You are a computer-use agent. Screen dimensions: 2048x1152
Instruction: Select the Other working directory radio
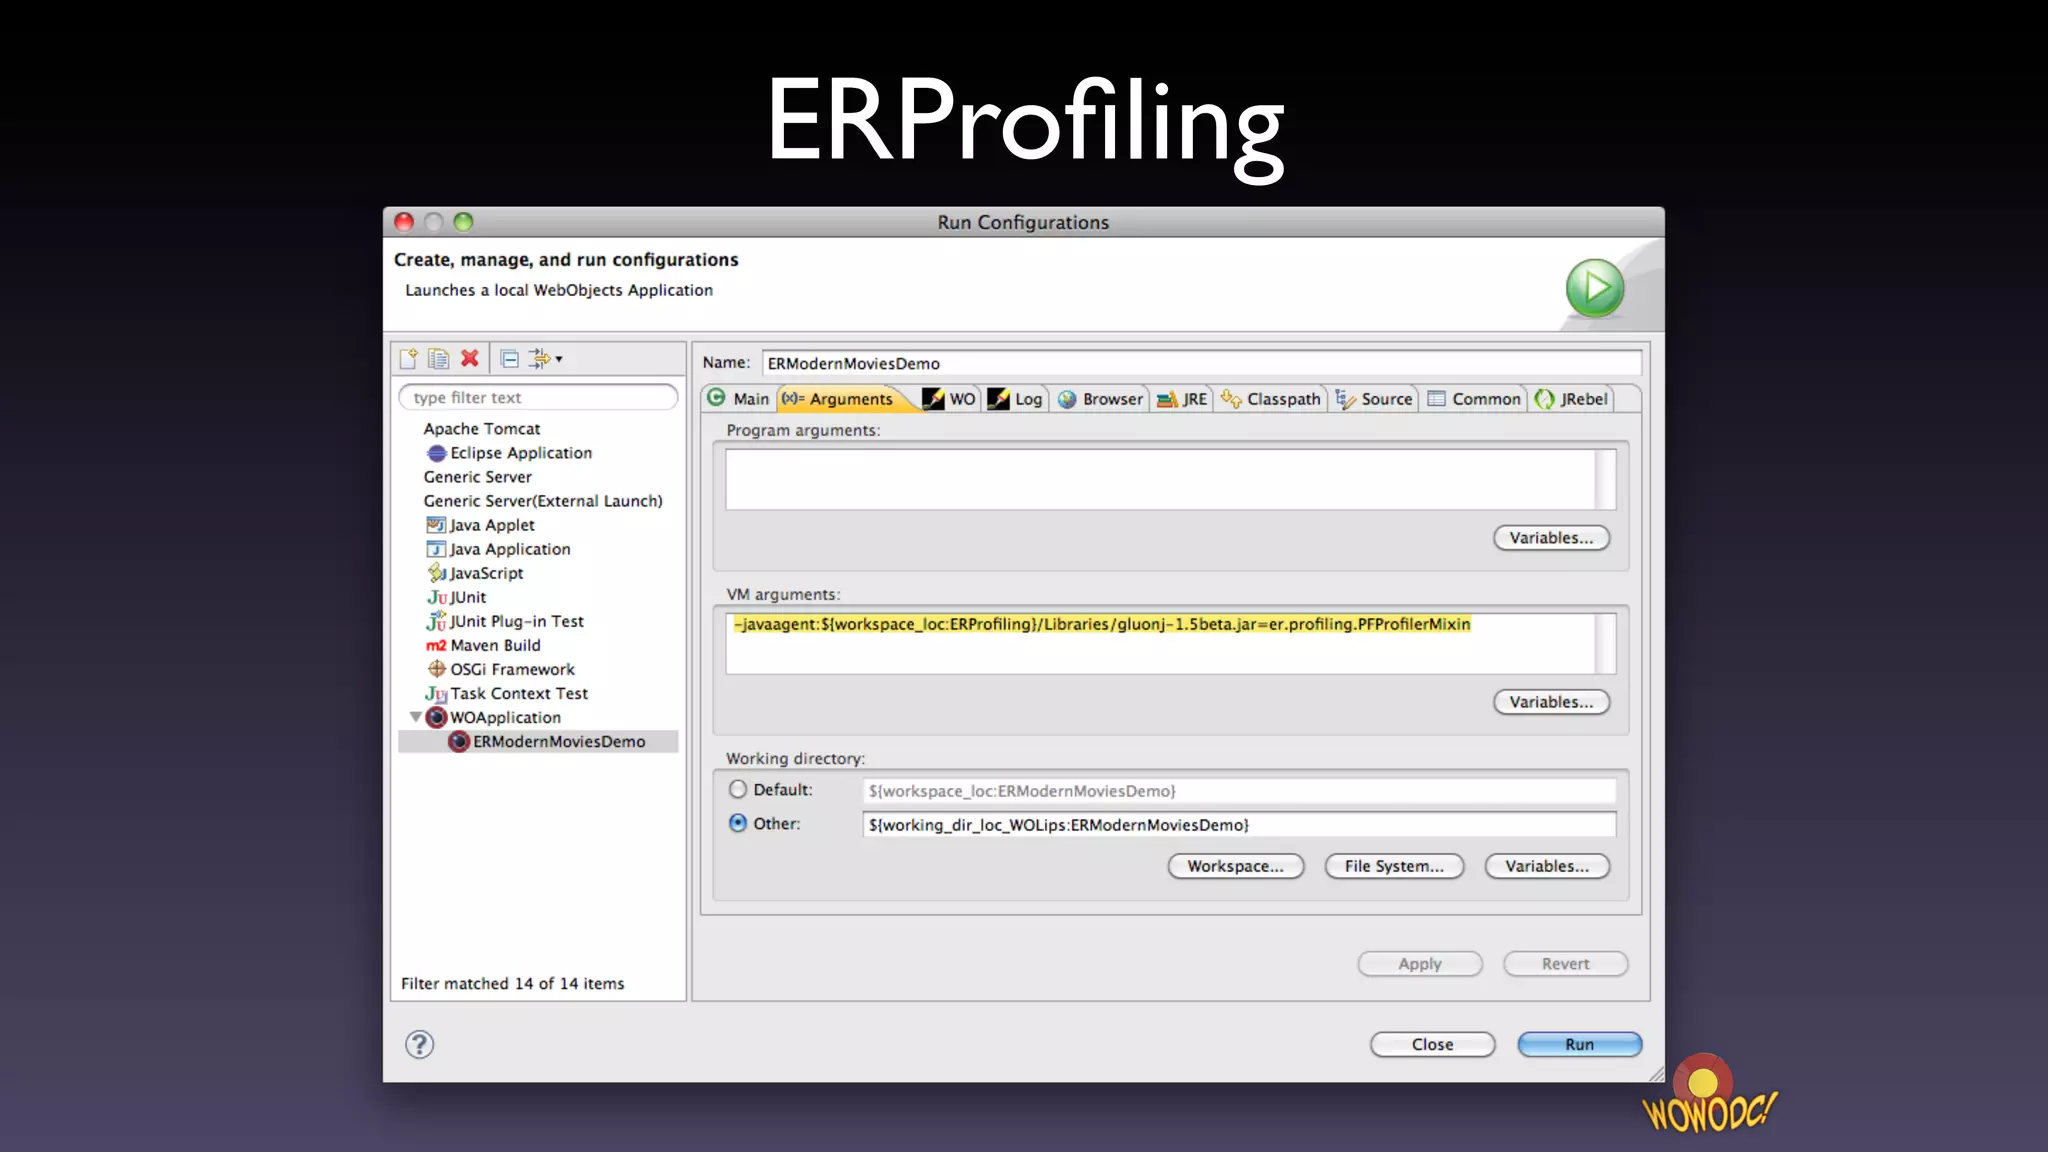click(x=738, y=823)
